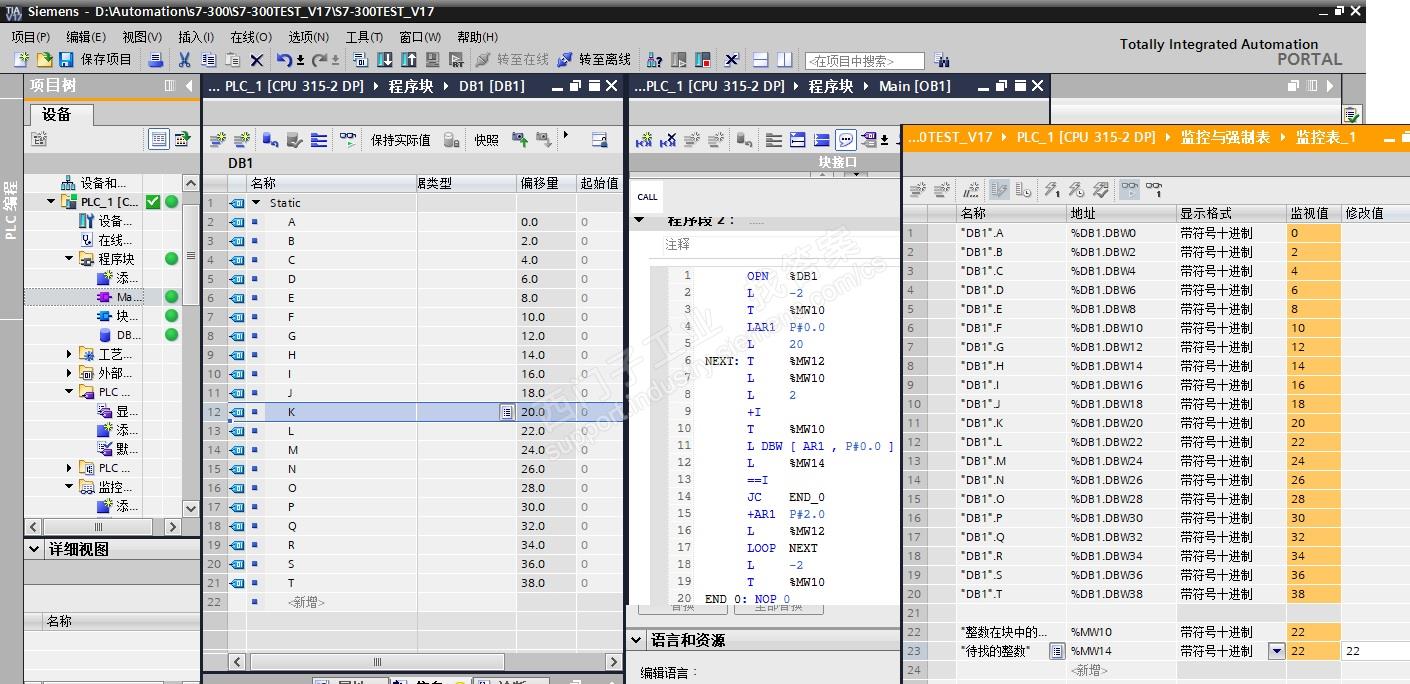Open the View (视图) menu
Image resolution: width=1410 pixels, height=684 pixels.
[142, 37]
